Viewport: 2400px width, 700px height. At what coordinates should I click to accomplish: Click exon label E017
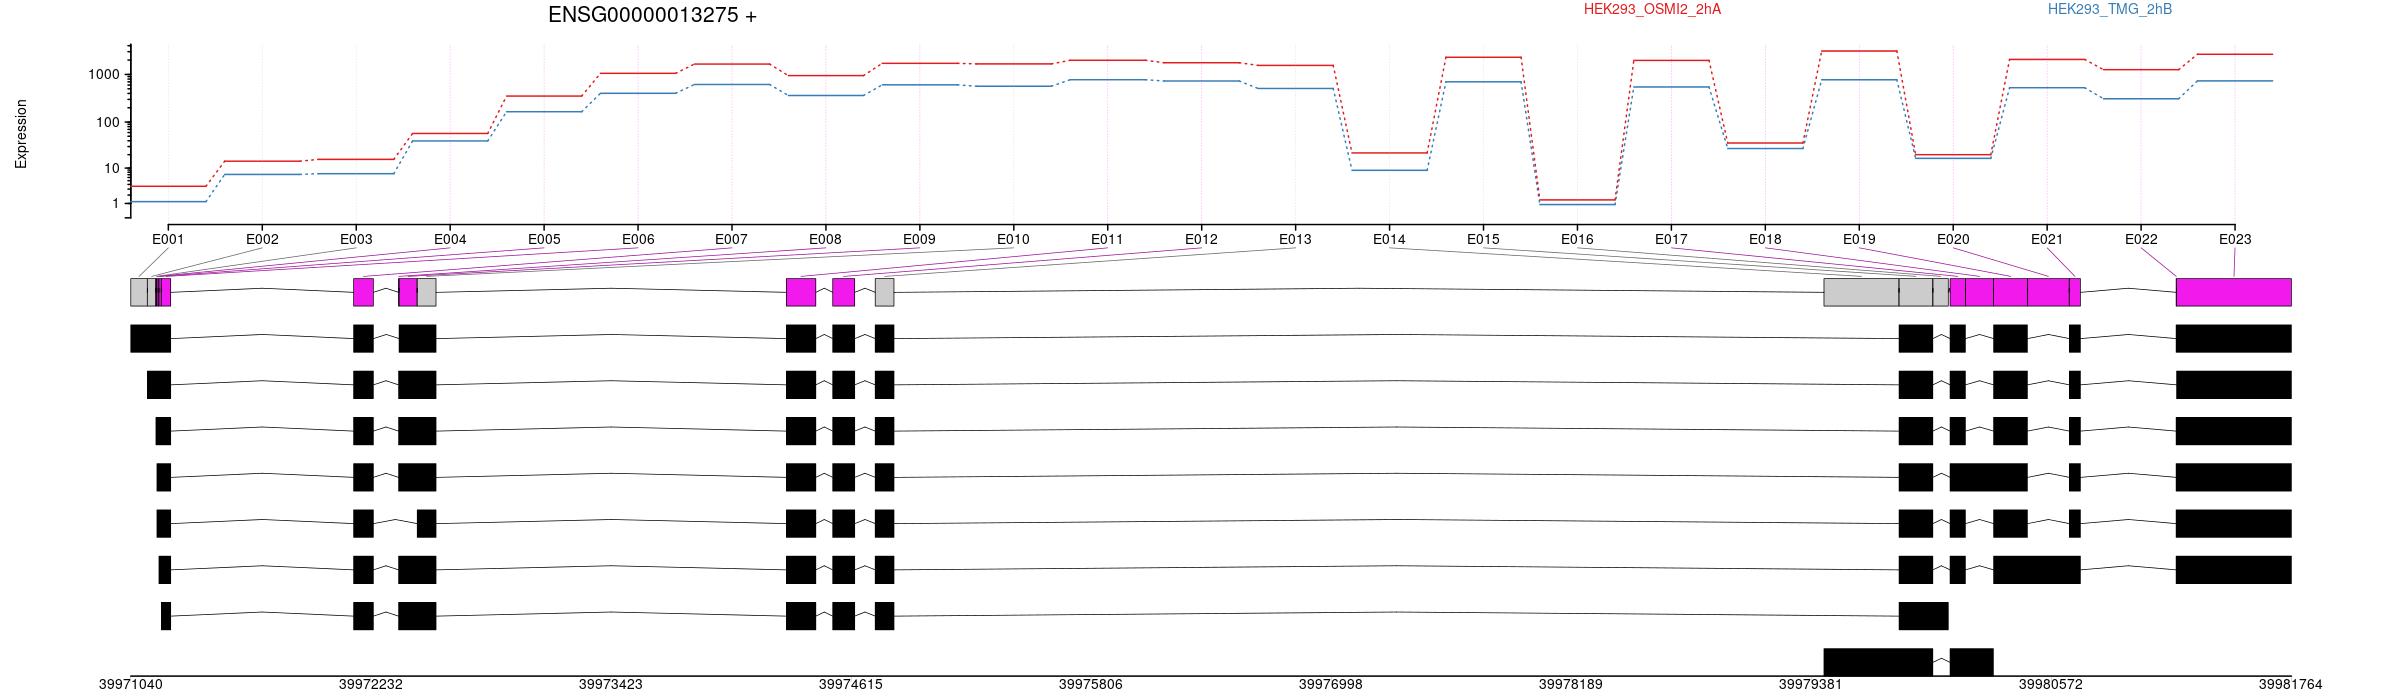click(x=1671, y=239)
